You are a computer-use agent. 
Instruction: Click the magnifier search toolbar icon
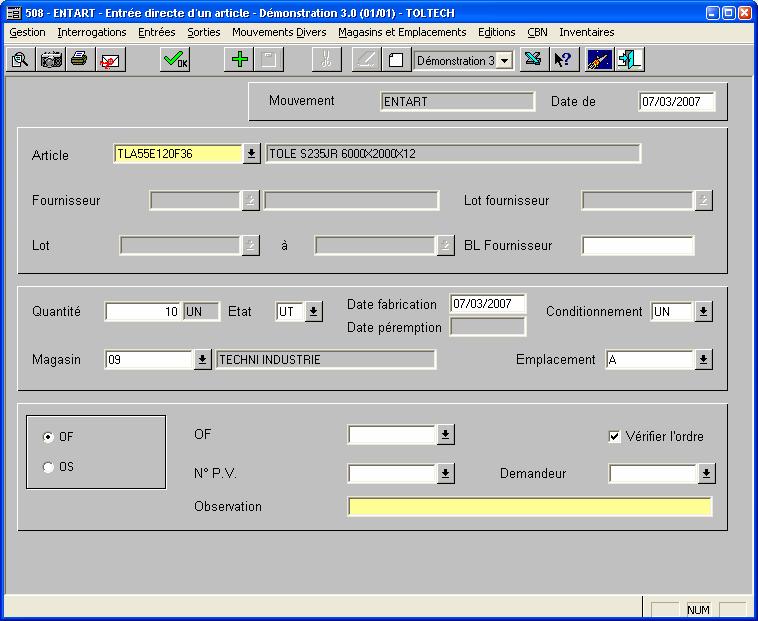pyautogui.click(x=20, y=60)
